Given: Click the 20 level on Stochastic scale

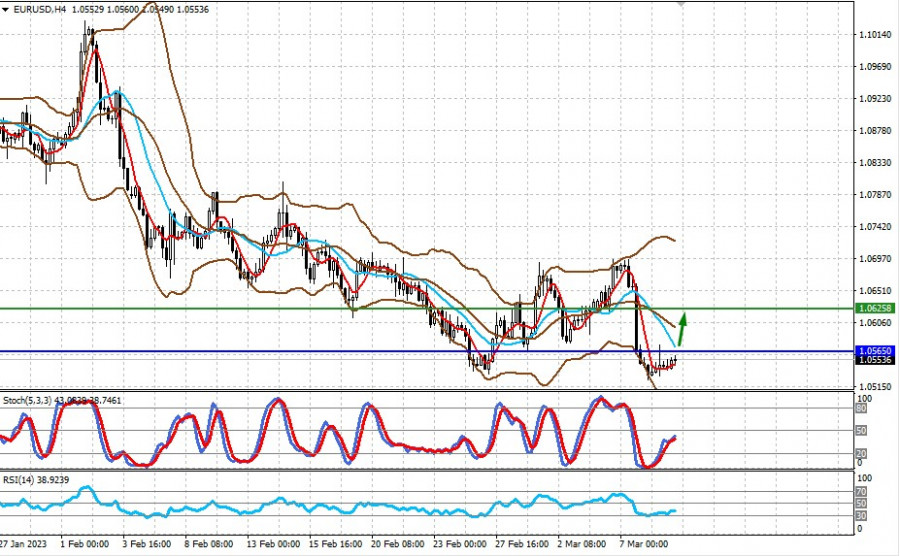Looking at the screenshot, I should (x=859, y=453).
